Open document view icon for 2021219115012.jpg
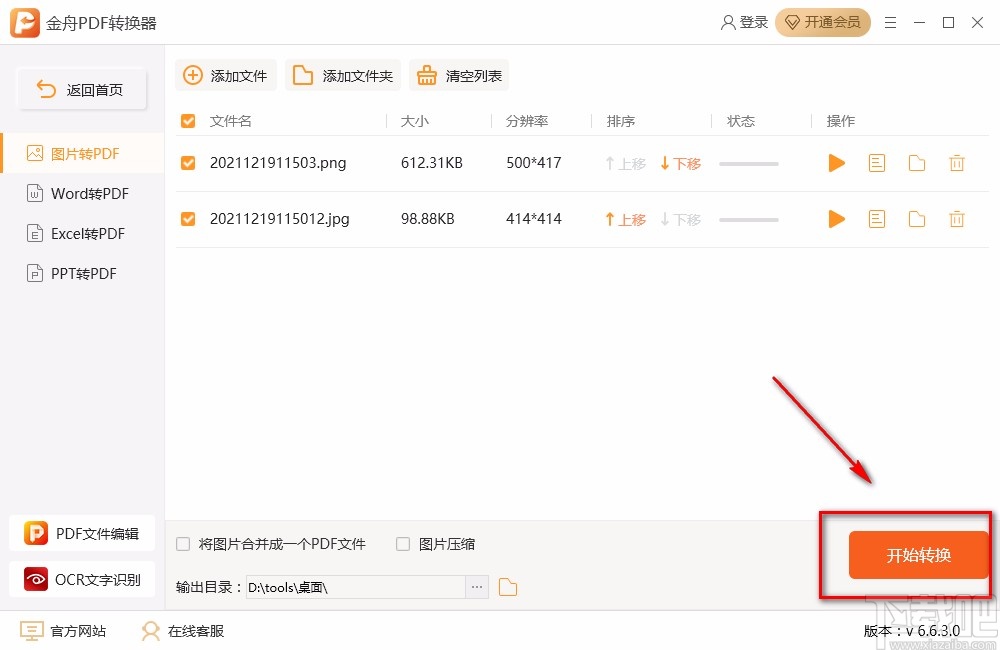1000x650 pixels. point(877,219)
